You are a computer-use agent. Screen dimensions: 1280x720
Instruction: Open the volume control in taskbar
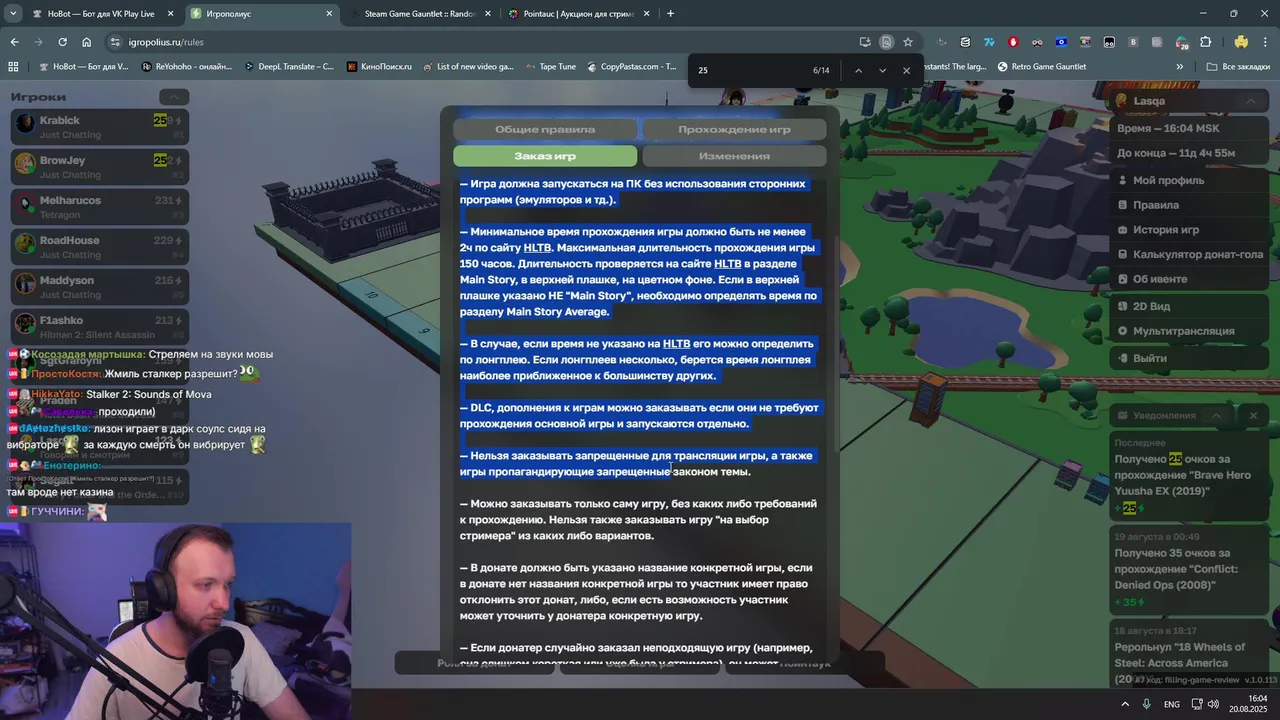(1213, 704)
